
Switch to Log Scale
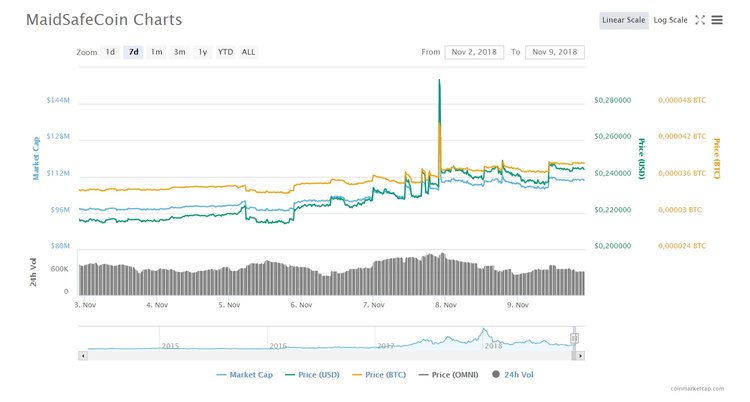click(x=670, y=20)
